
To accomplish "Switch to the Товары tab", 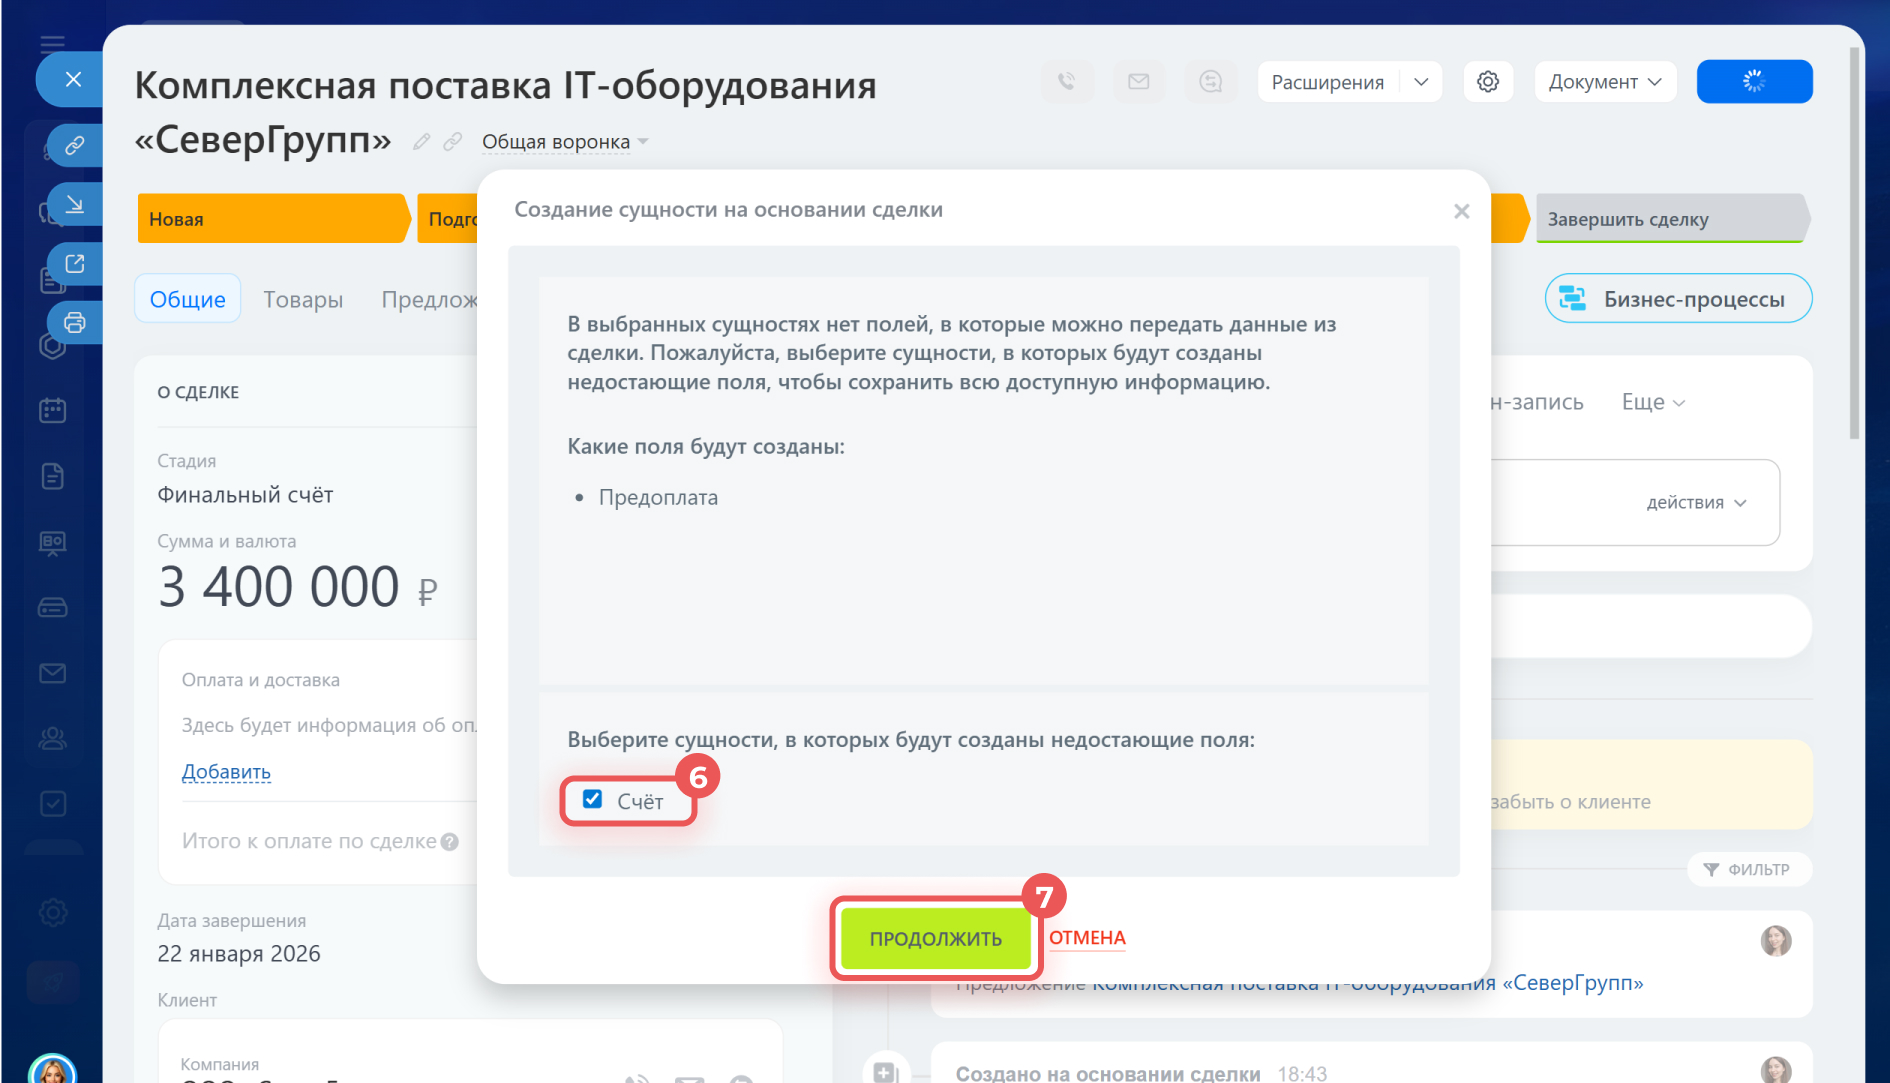I will pos(303,299).
